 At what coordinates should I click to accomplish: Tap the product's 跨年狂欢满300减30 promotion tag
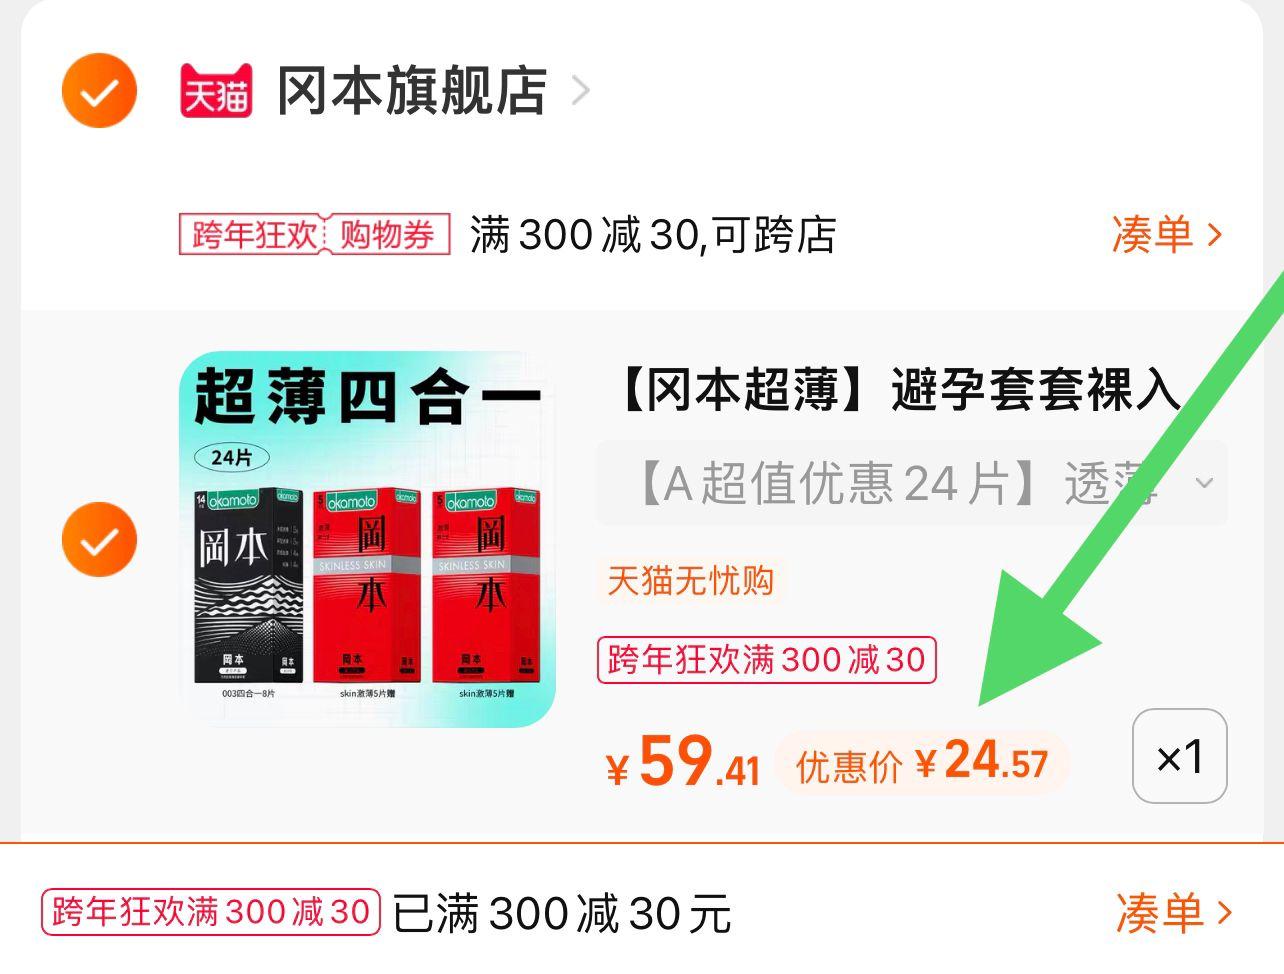pyautogui.click(x=766, y=660)
